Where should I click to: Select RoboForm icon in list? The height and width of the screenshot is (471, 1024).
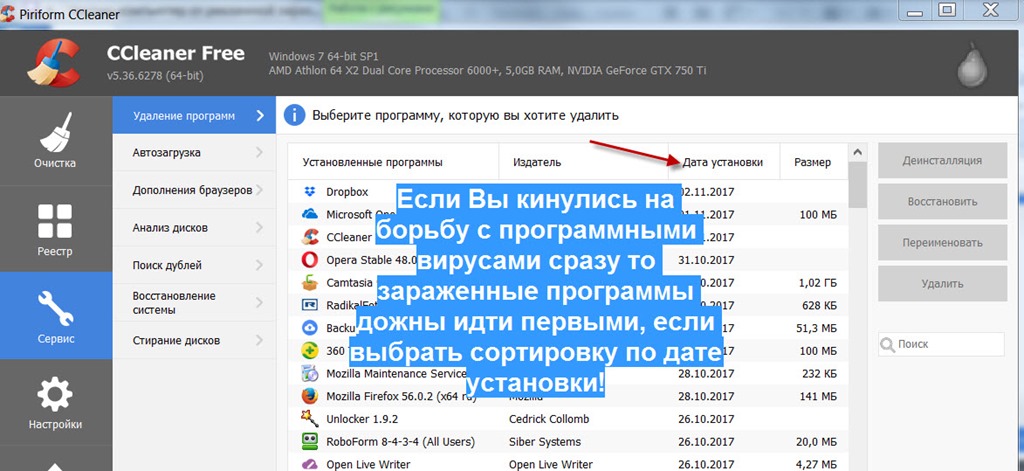pyautogui.click(x=310, y=442)
